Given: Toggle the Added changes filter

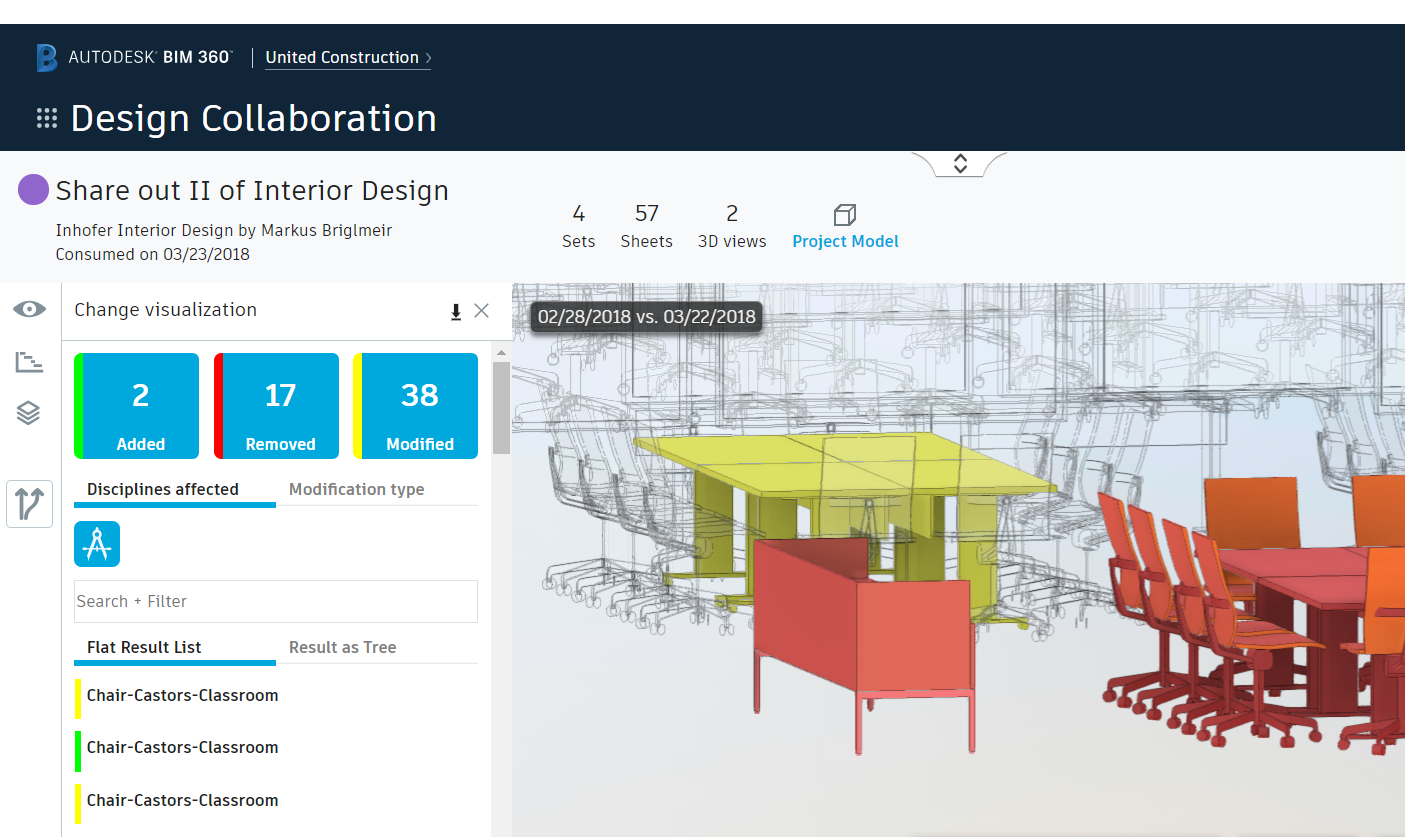Looking at the screenshot, I should [x=136, y=406].
